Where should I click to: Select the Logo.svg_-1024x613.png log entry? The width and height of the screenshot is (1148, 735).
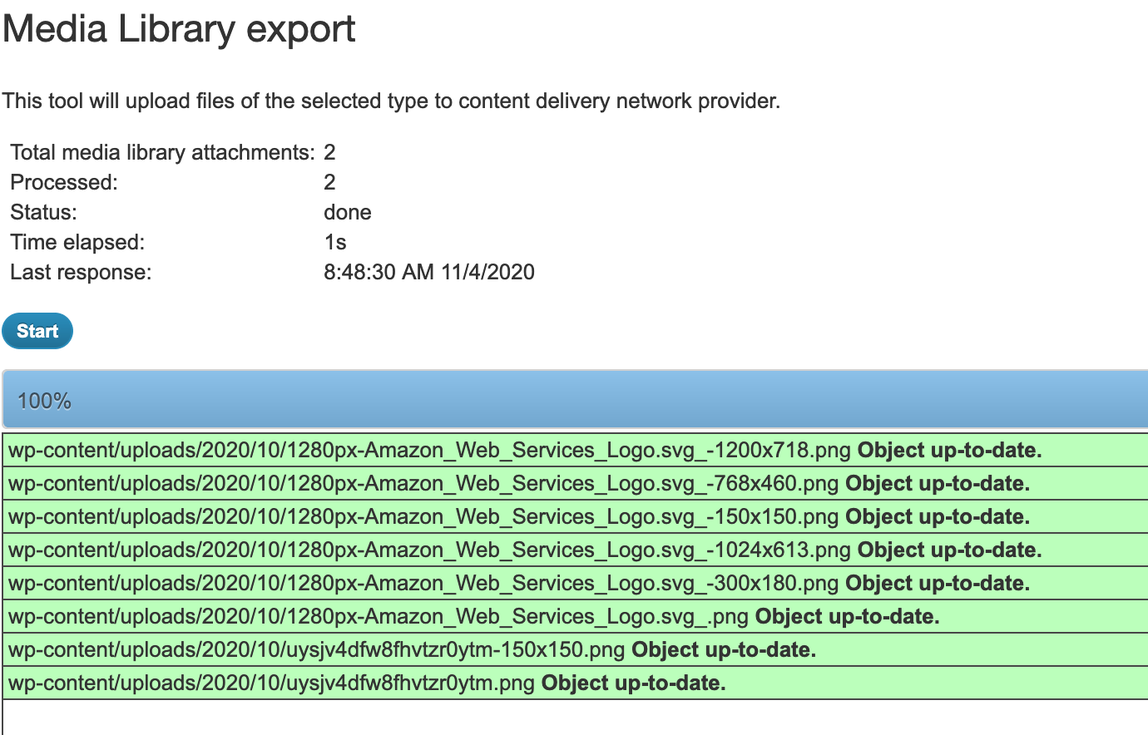[x=525, y=550]
